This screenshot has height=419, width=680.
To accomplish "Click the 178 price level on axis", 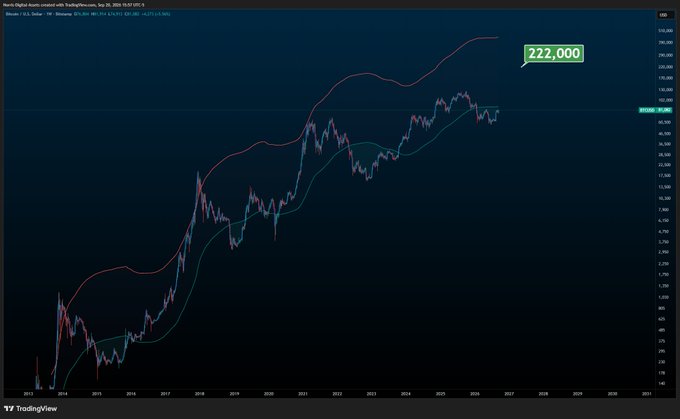I will (662, 373).
